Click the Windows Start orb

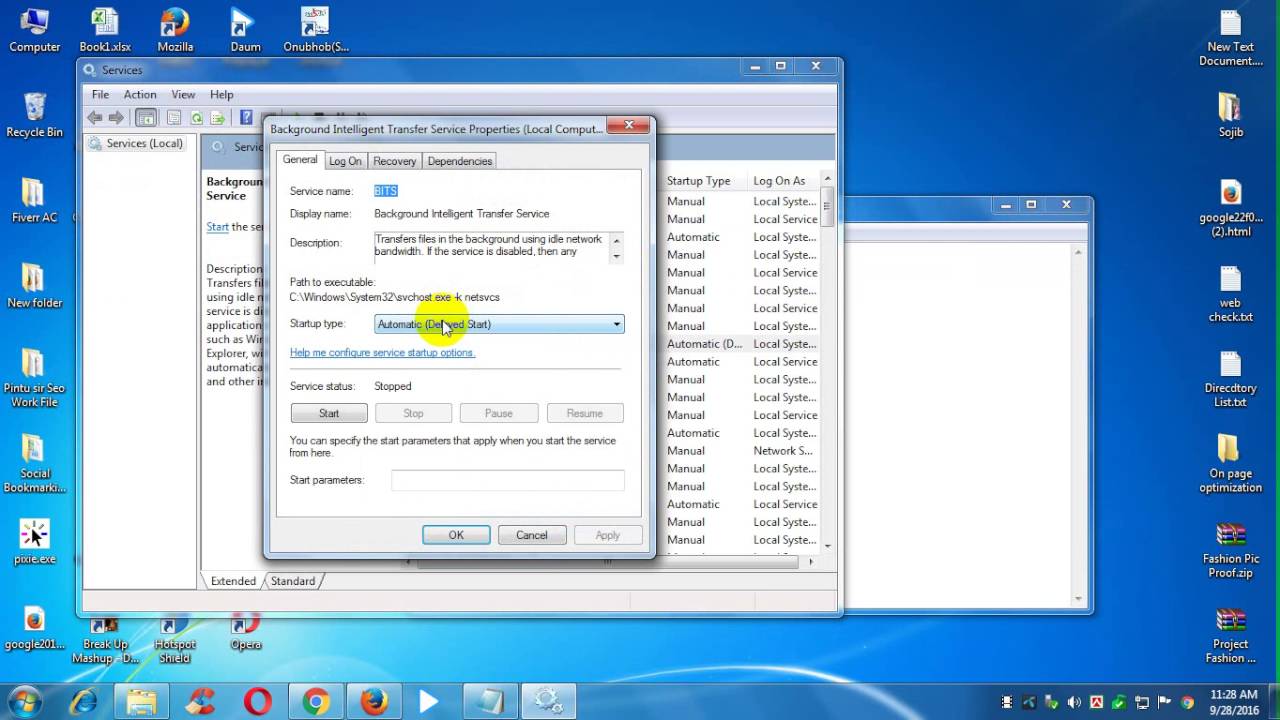coord(24,701)
